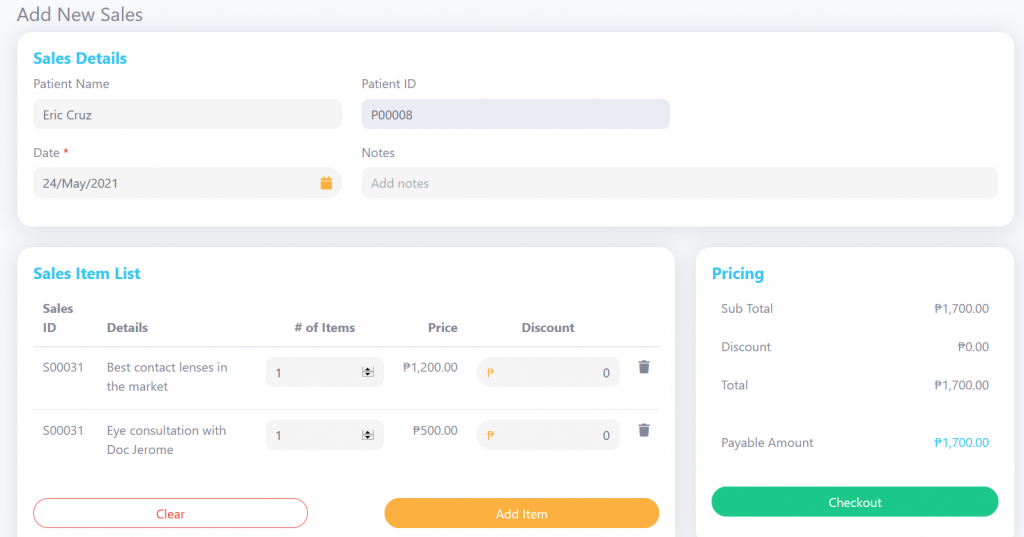The width and height of the screenshot is (1024, 537).
Task: Select the Sales Item List heading
Action: pyautogui.click(x=87, y=273)
